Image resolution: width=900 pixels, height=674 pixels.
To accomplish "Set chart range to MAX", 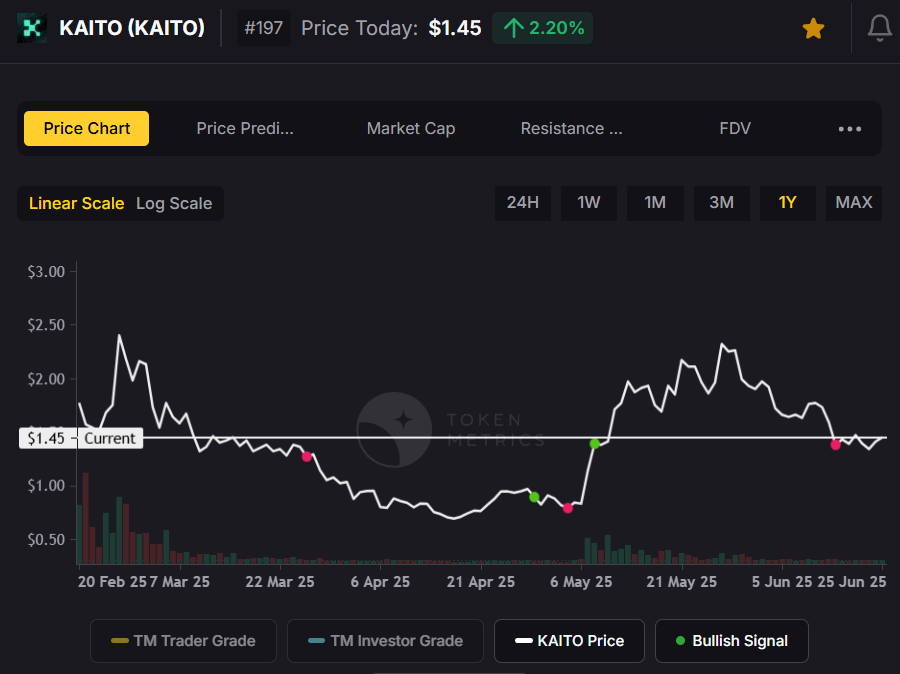I will pos(854,203).
